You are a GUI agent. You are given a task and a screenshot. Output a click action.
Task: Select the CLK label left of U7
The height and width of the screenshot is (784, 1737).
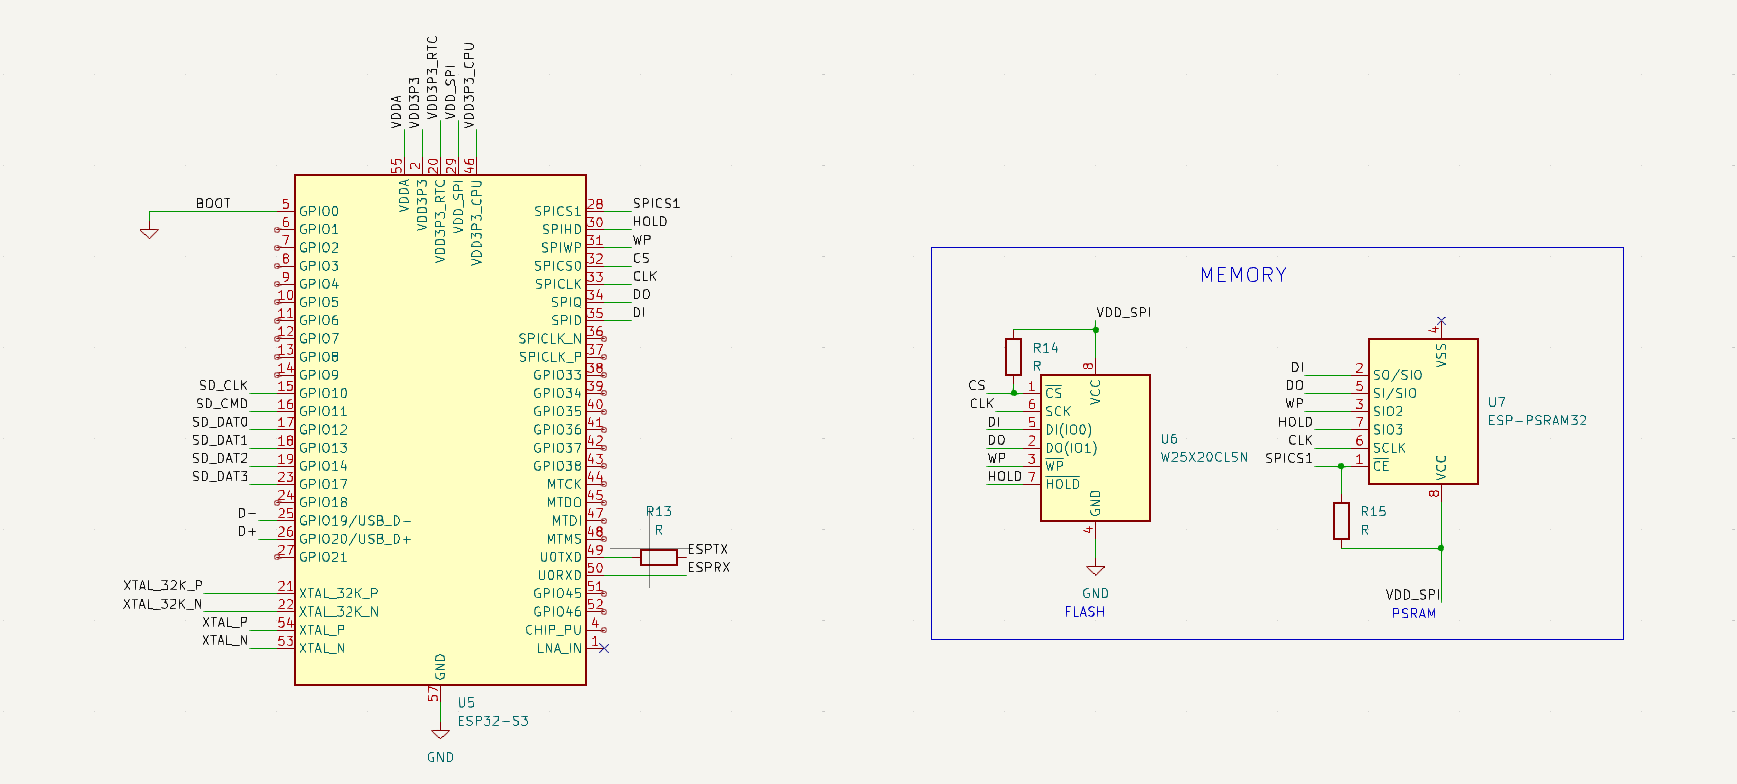pos(1300,440)
